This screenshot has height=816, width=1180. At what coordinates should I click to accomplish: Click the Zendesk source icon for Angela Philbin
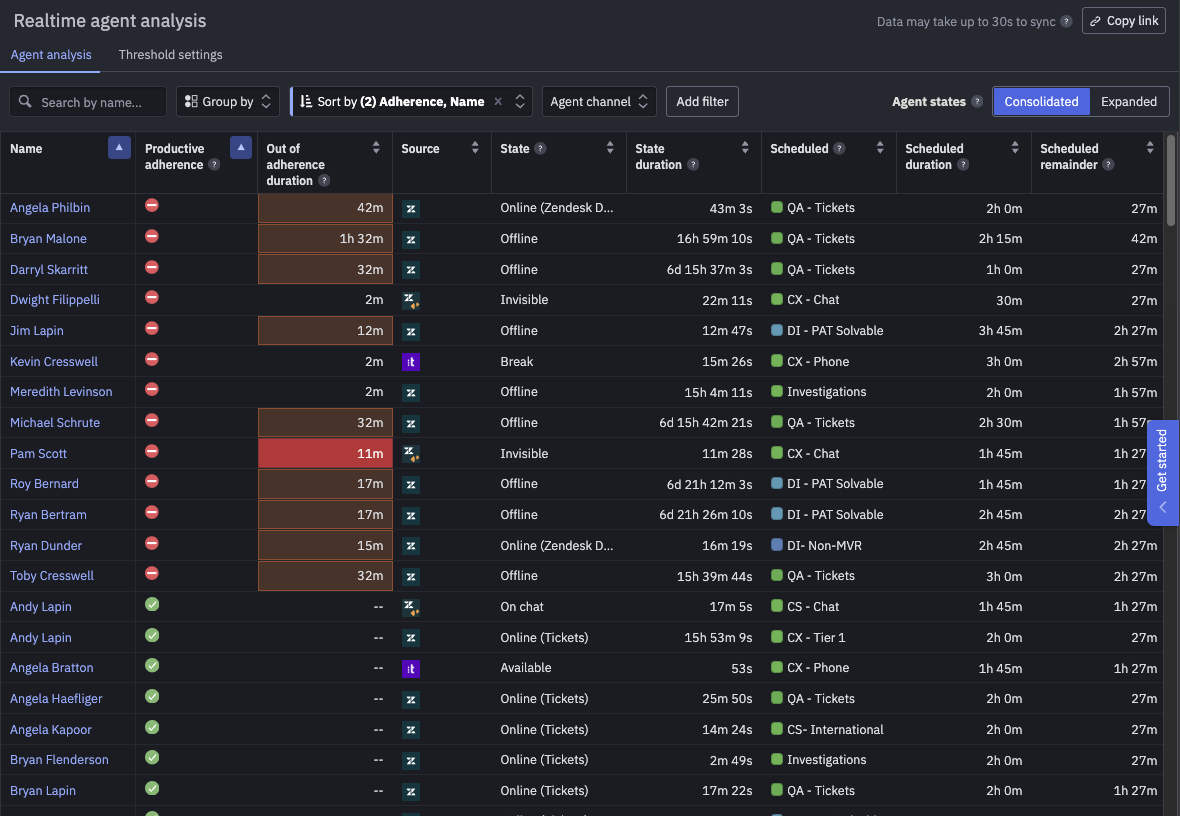click(410, 207)
